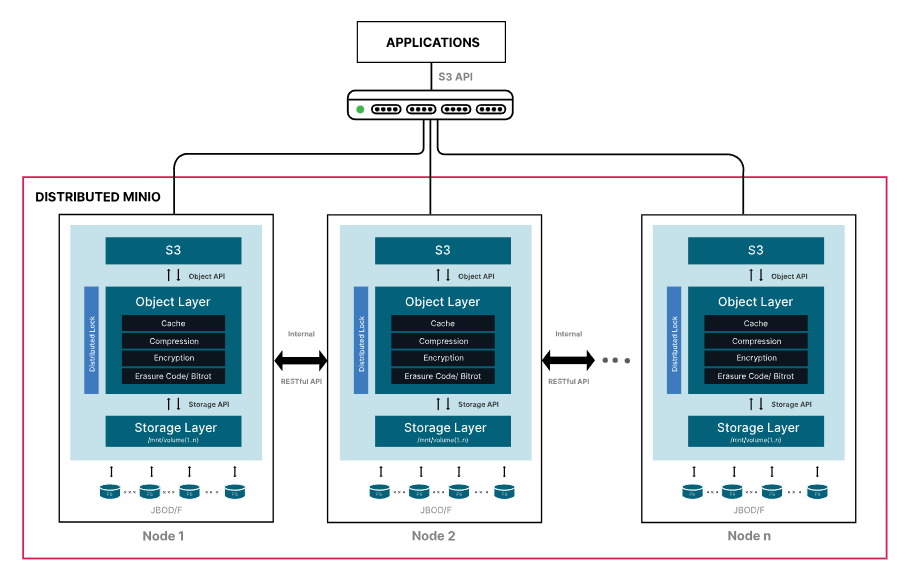Image resolution: width=912 pixels, height=579 pixels.
Task: Click the 'Node n' caption
Action: point(749,536)
